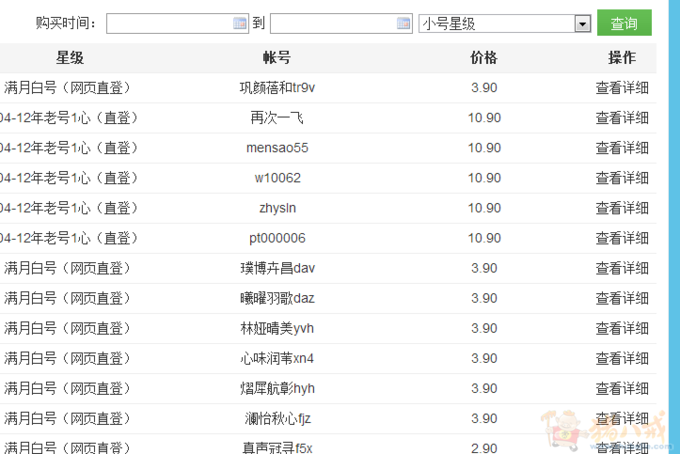View details of account pt000006
This screenshot has height=454, width=680.
[622, 238]
